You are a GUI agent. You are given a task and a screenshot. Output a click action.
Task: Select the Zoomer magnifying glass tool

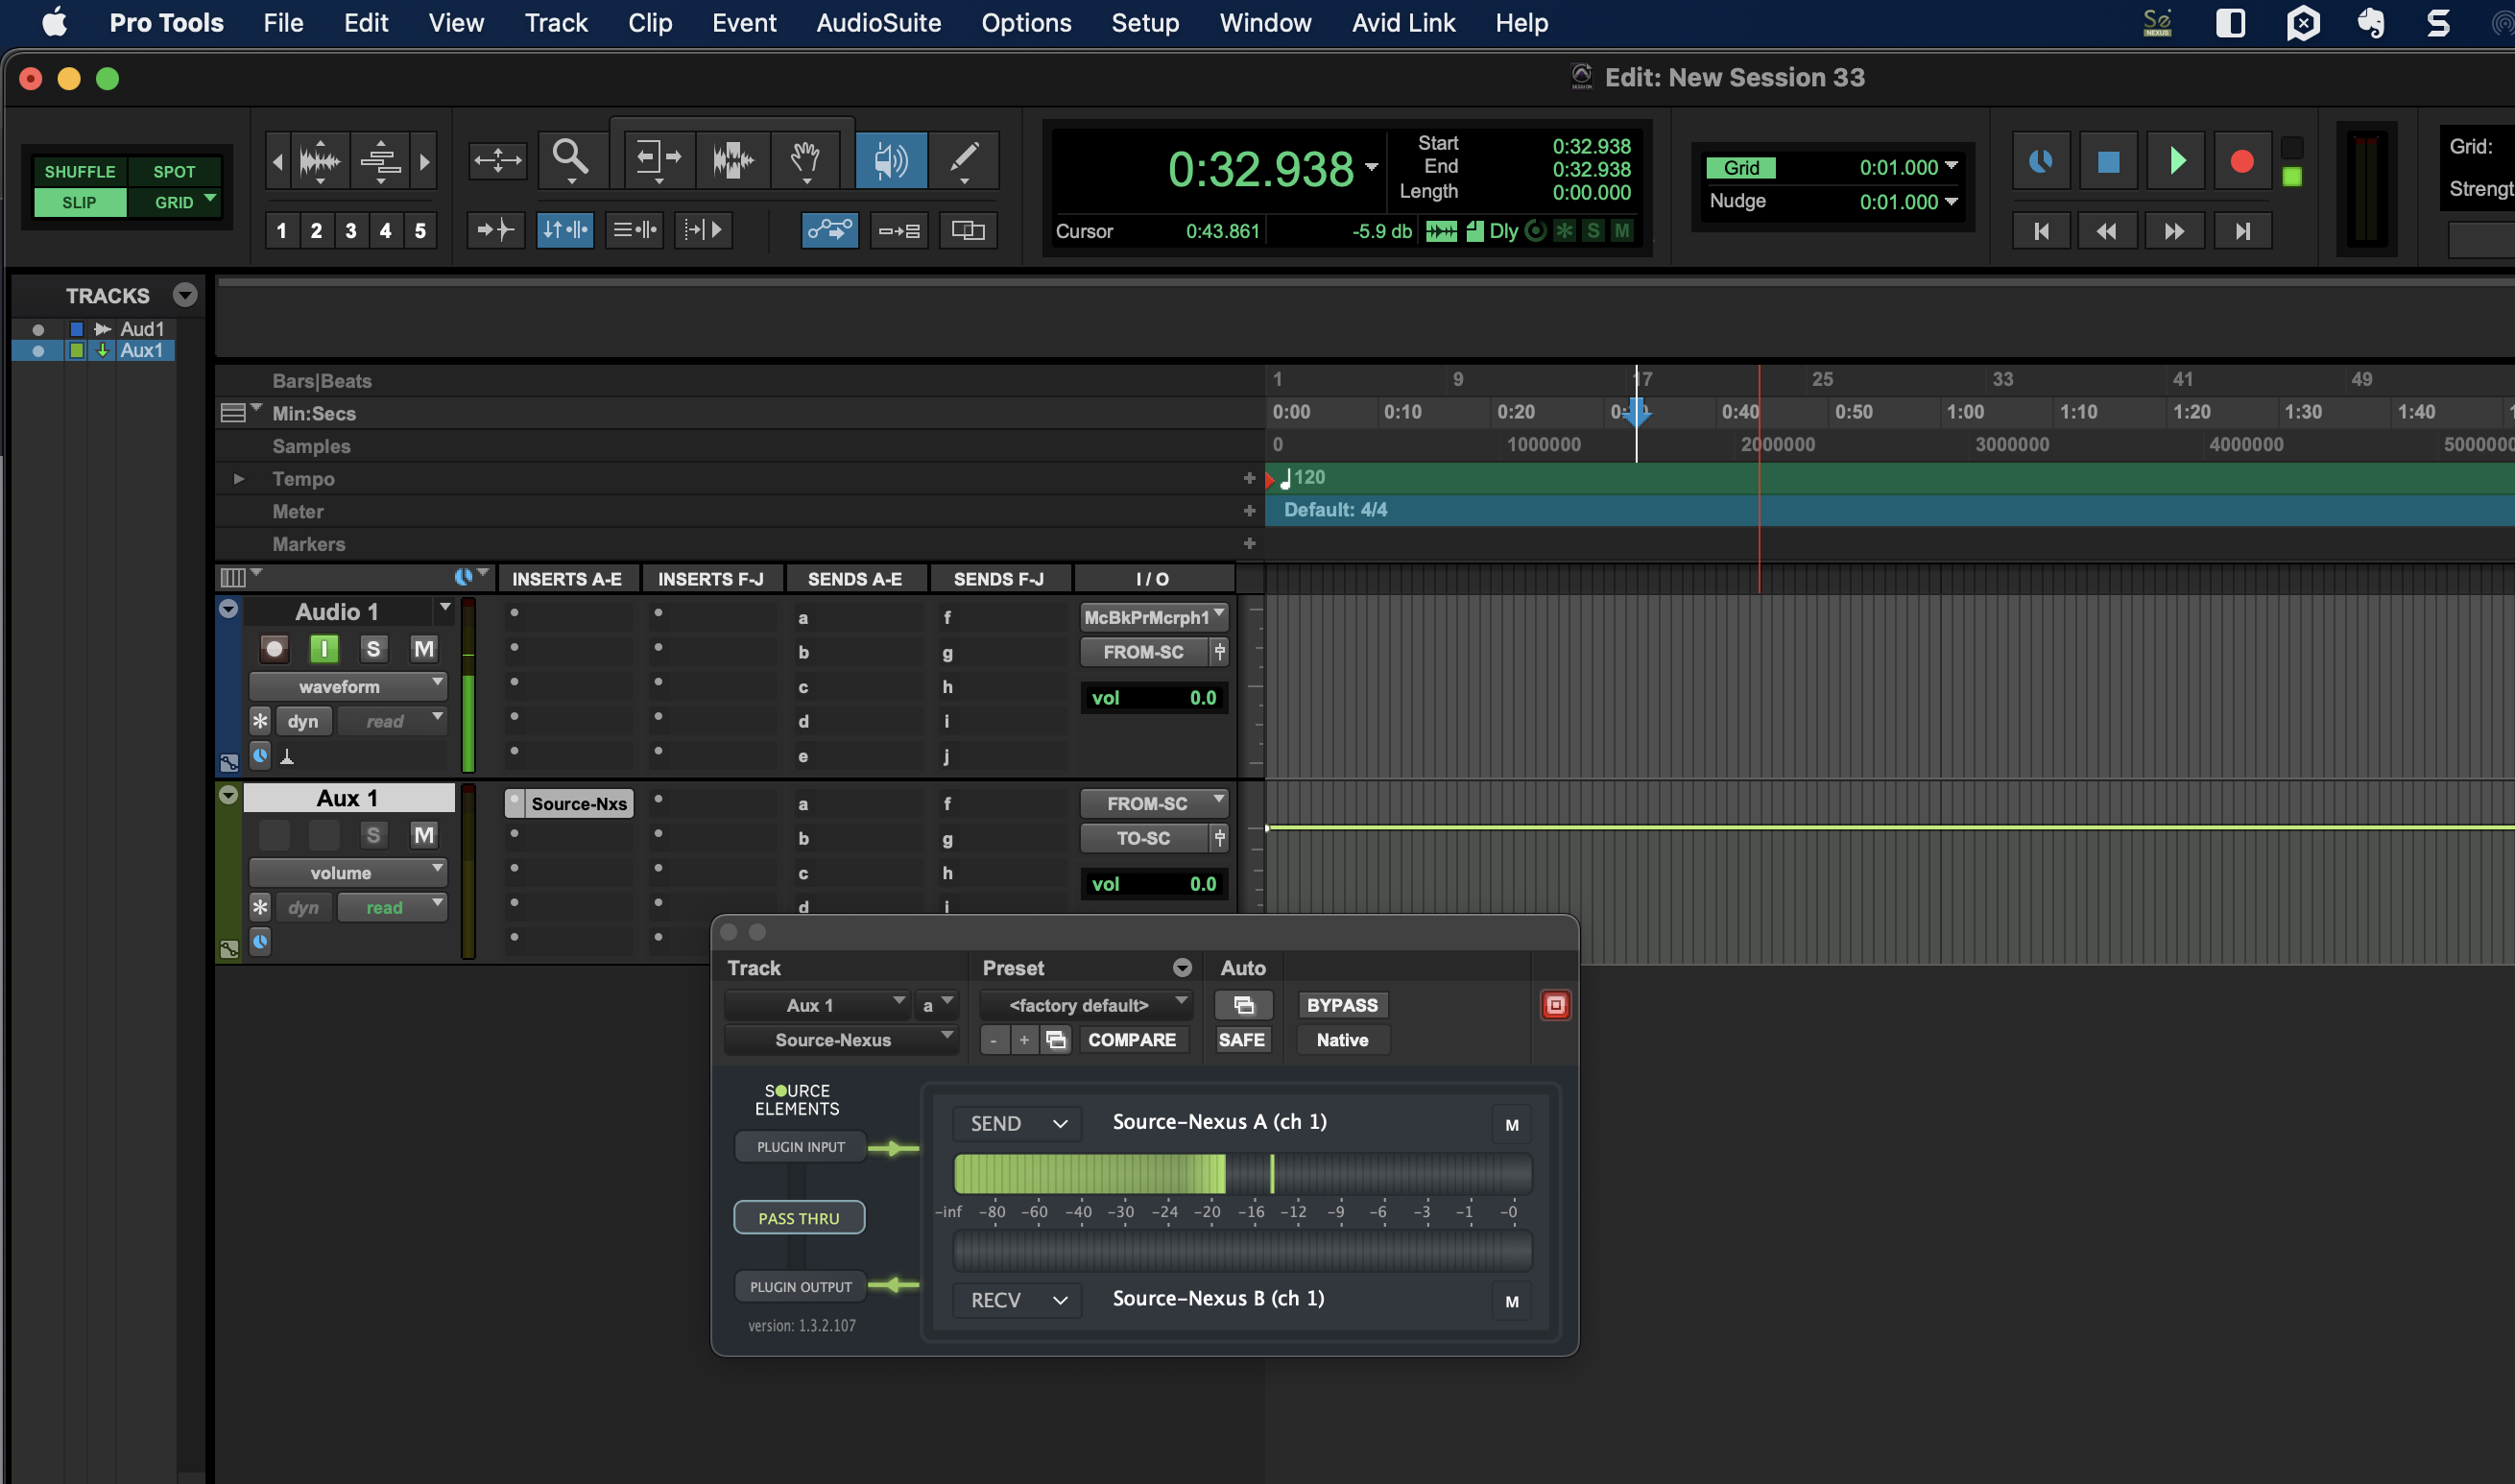click(x=571, y=158)
